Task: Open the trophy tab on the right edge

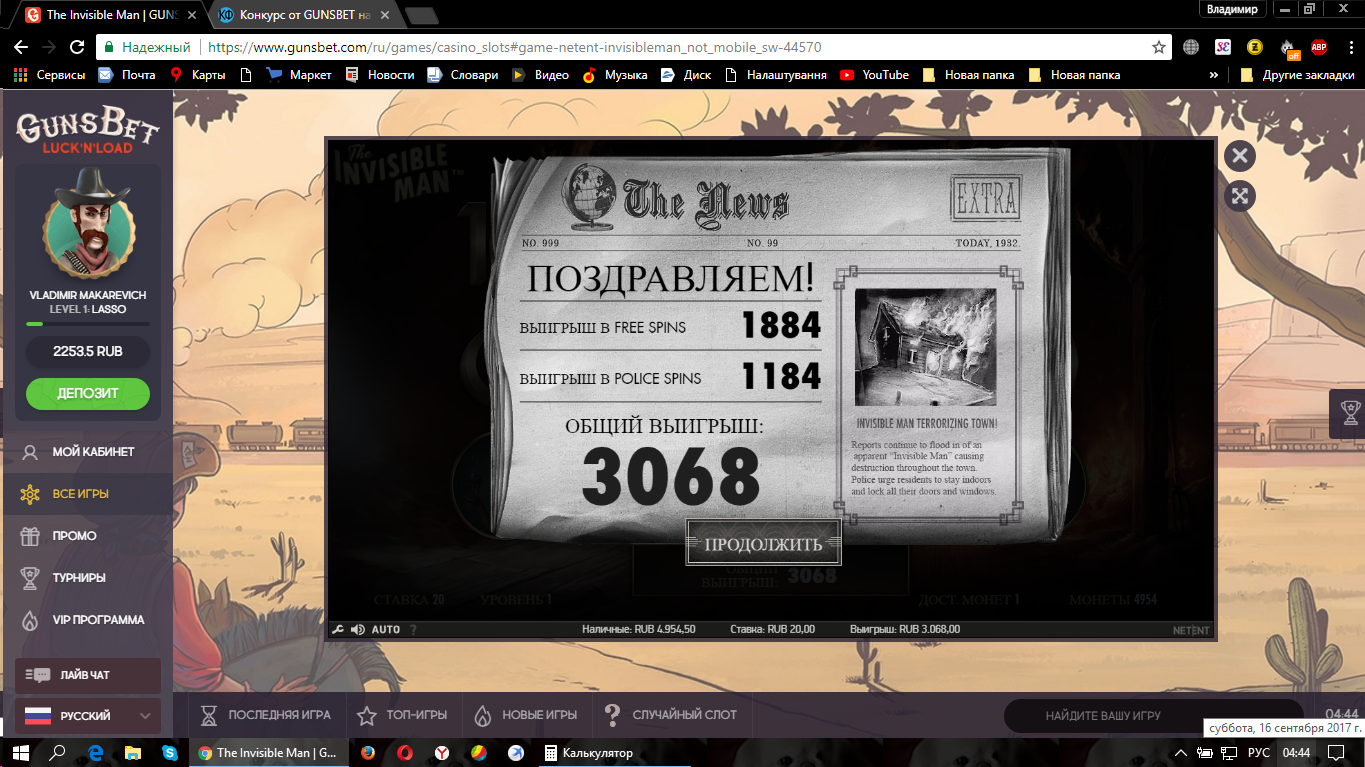Action: click(x=1347, y=413)
